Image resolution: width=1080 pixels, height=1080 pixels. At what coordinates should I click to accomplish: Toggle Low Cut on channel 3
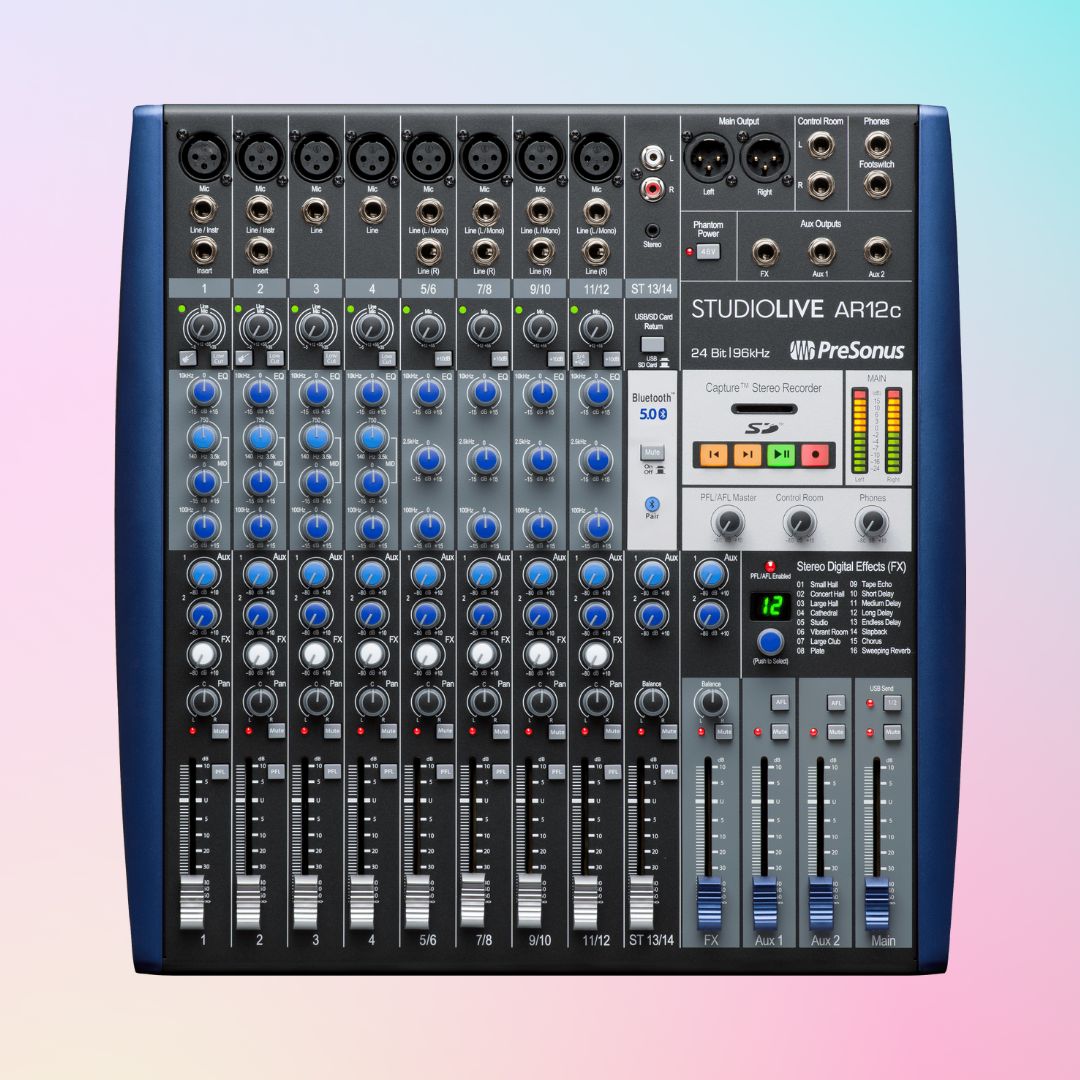click(x=331, y=358)
